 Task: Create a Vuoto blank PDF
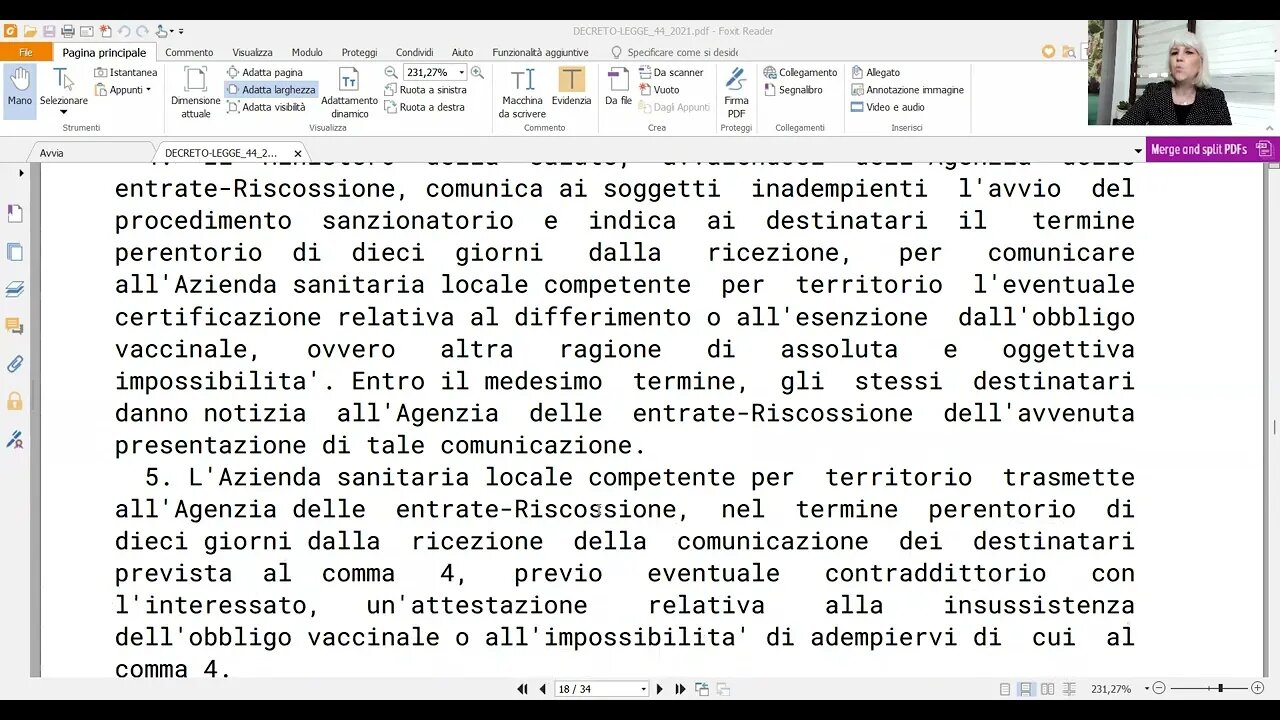(x=660, y=89)
